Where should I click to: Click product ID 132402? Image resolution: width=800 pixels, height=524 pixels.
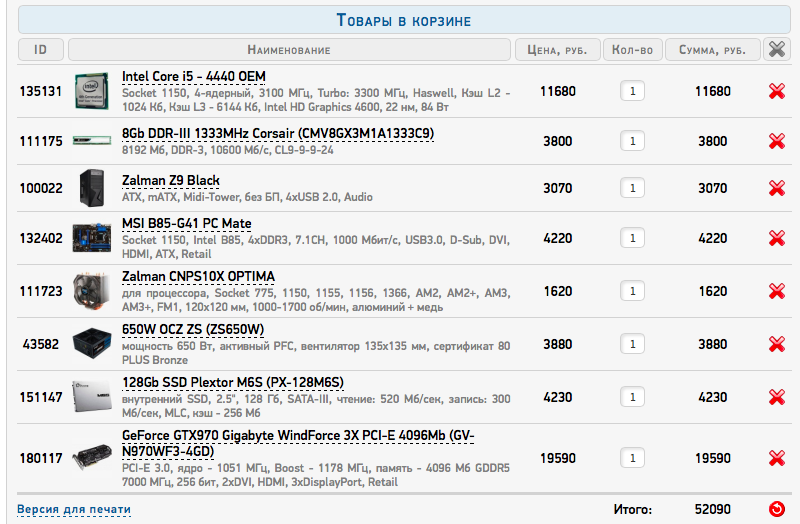pyautogui.click(x=41, y=238)
